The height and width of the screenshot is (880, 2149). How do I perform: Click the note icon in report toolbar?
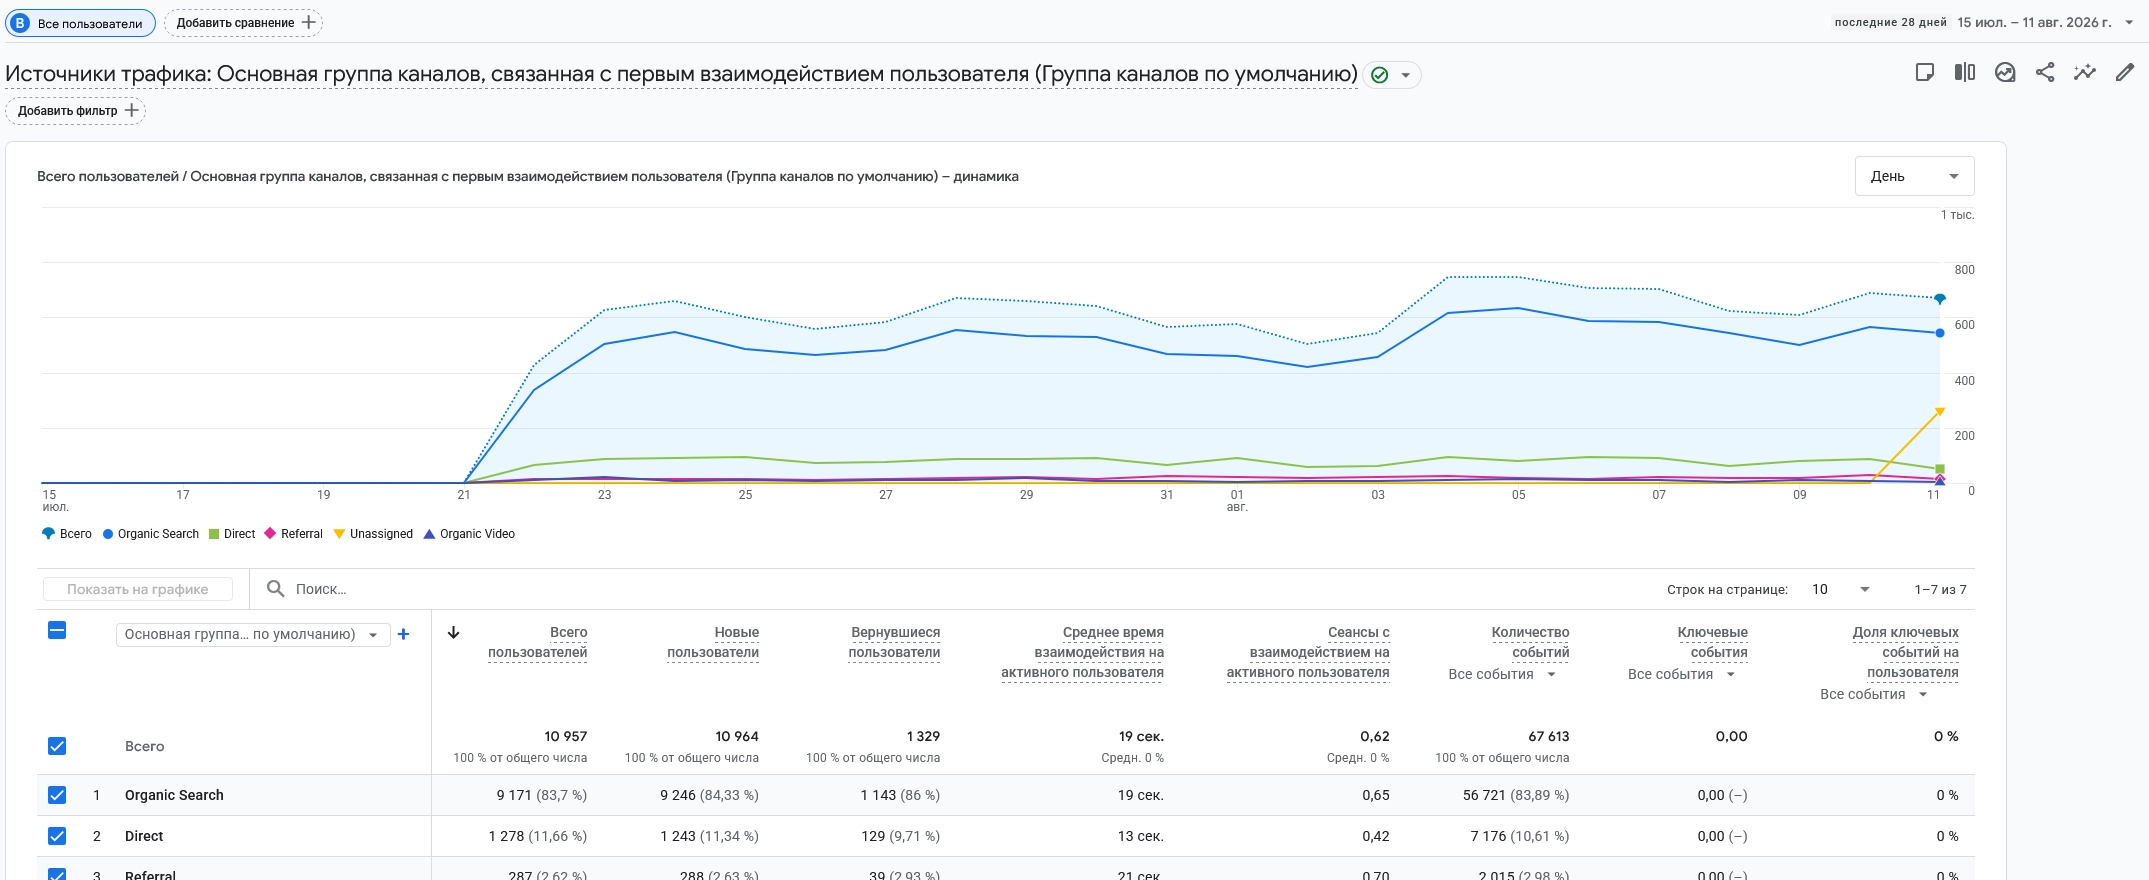1925,72
